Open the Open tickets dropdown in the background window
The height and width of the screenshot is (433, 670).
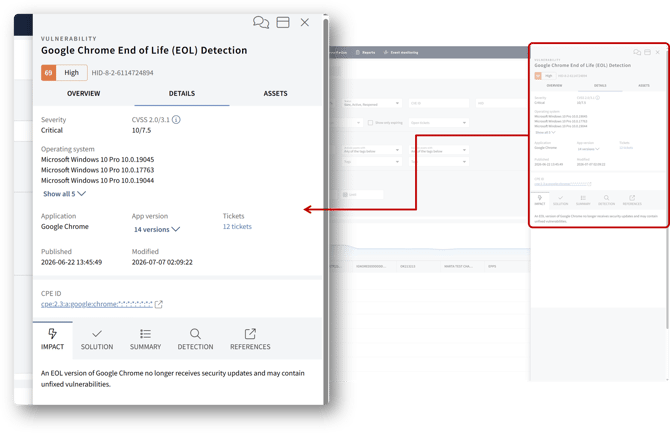click(439, 123)
